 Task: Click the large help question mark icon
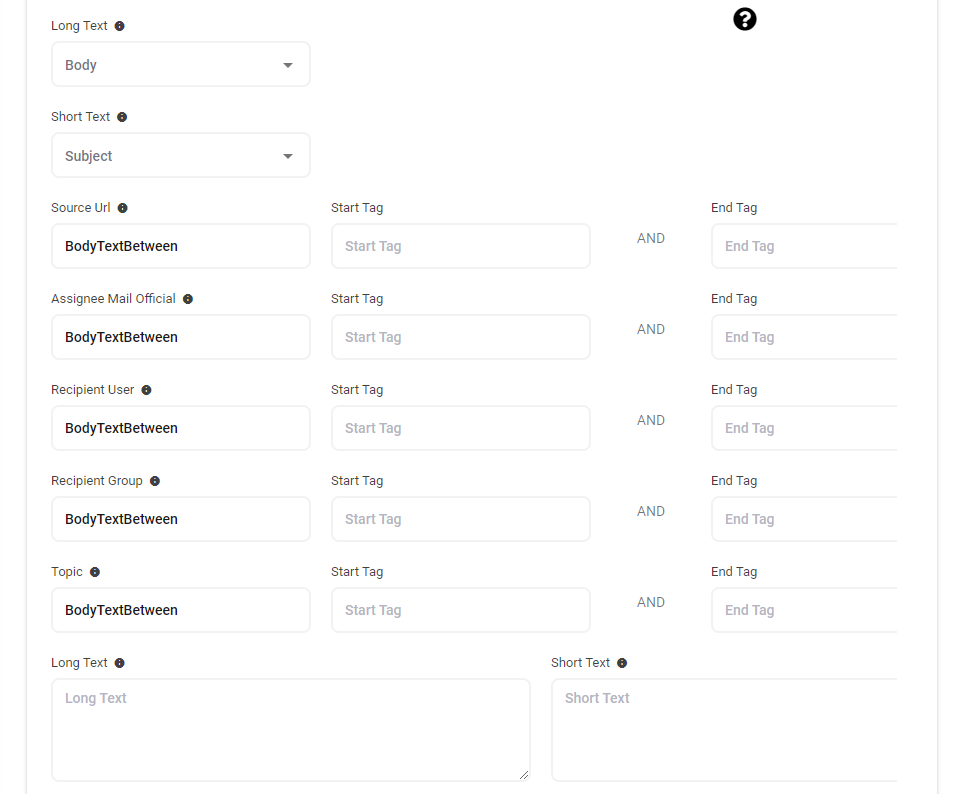pyautogui.click(x=745, y=19)
